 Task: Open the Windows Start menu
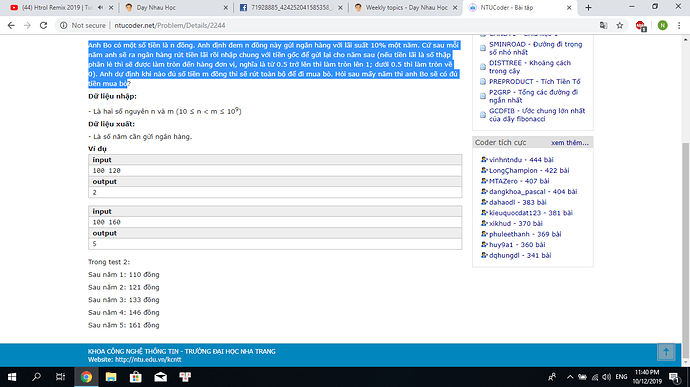pos(12,377)
